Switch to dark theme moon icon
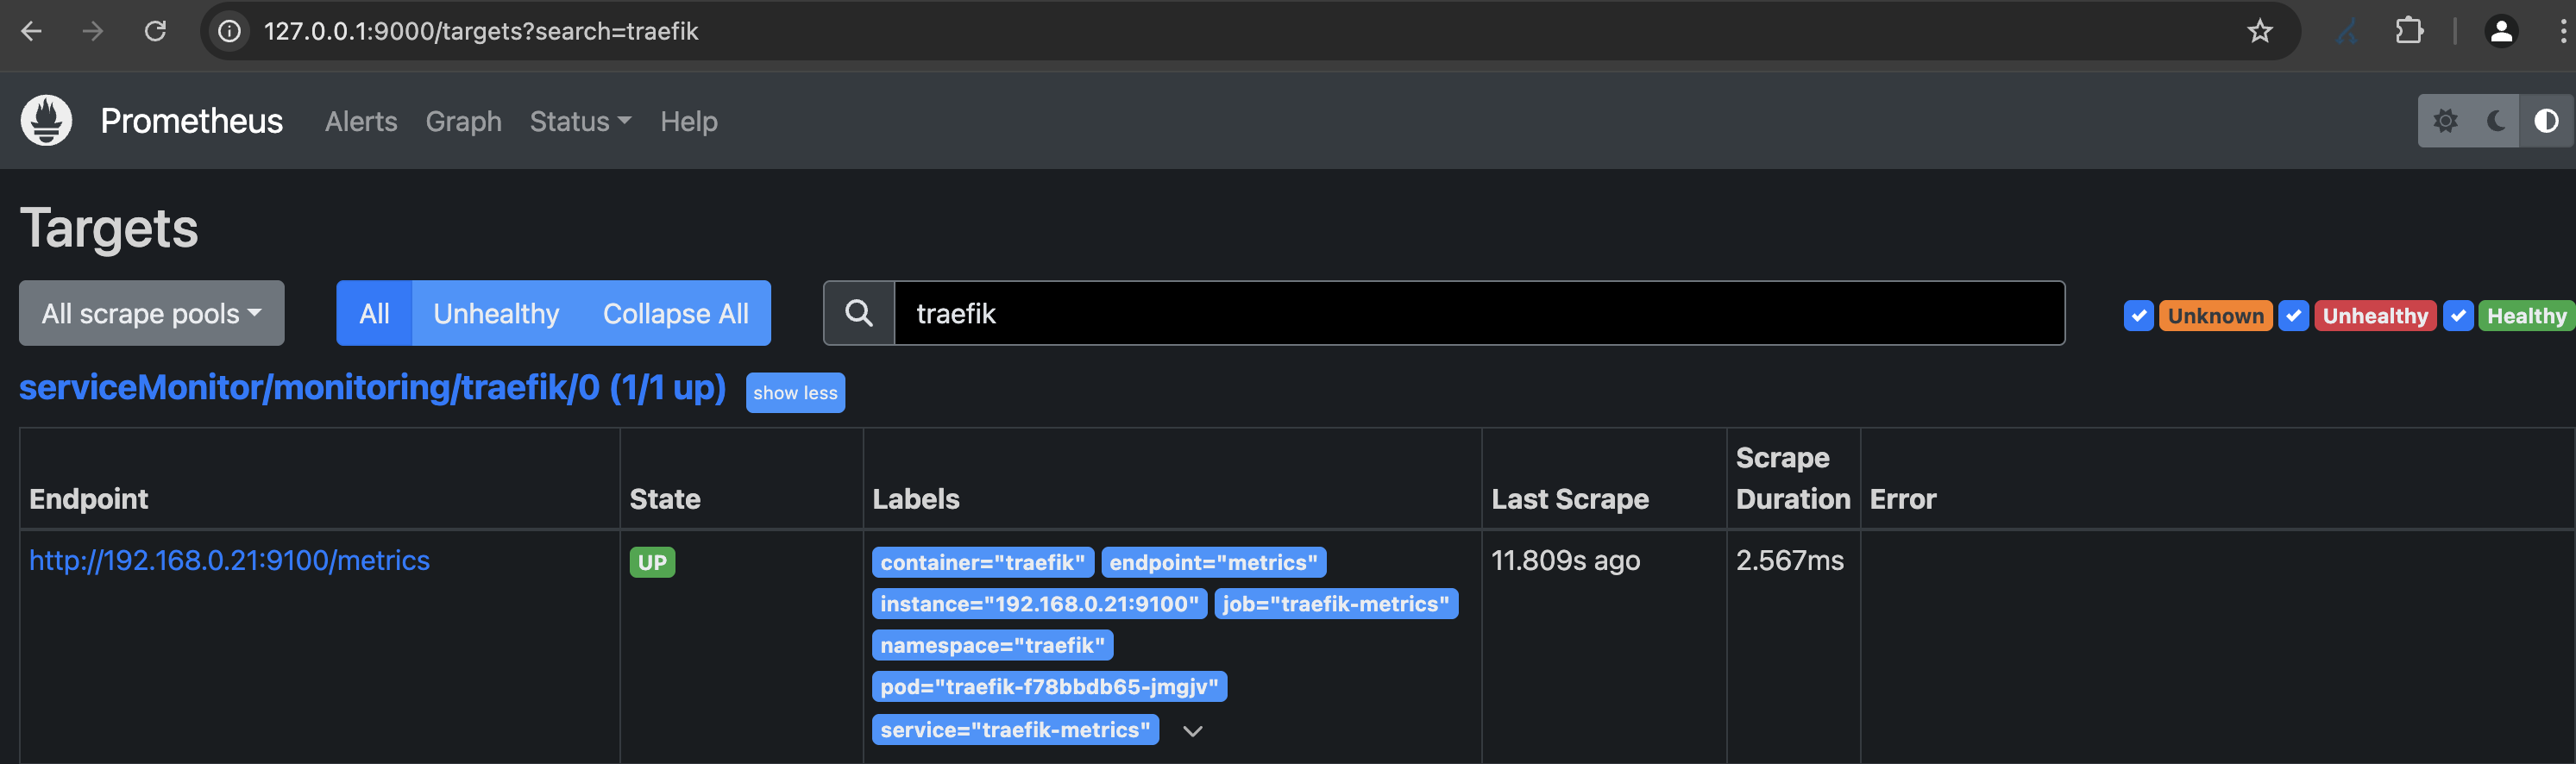The width and height of the screenshot is (2576, 764). point(2496,121)
